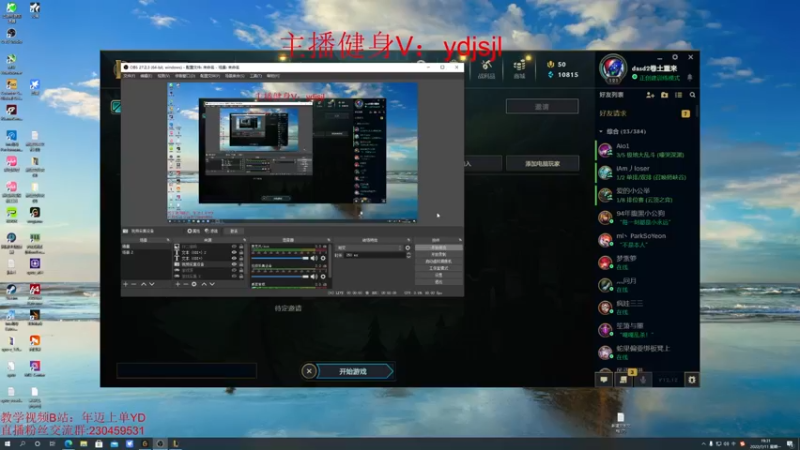
Task: Adjust the second mixer channel volume slider
Action: pyautogui.click(x=280, y=277)
